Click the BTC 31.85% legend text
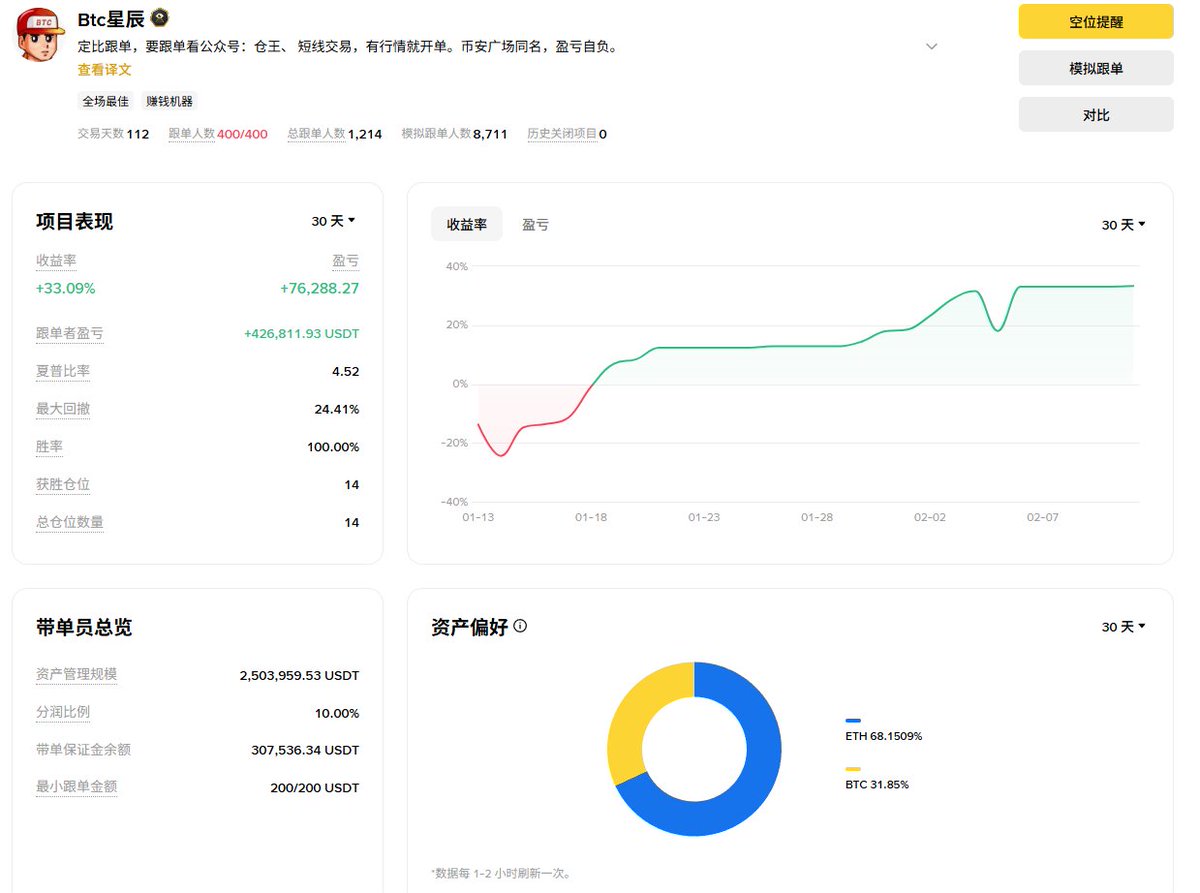Viewport: 1200px width, 893px height. click(877, 785)
